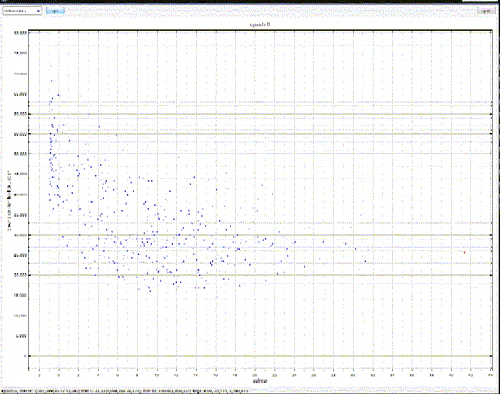Click the olive horizontal line at zero

coord(260,356)
